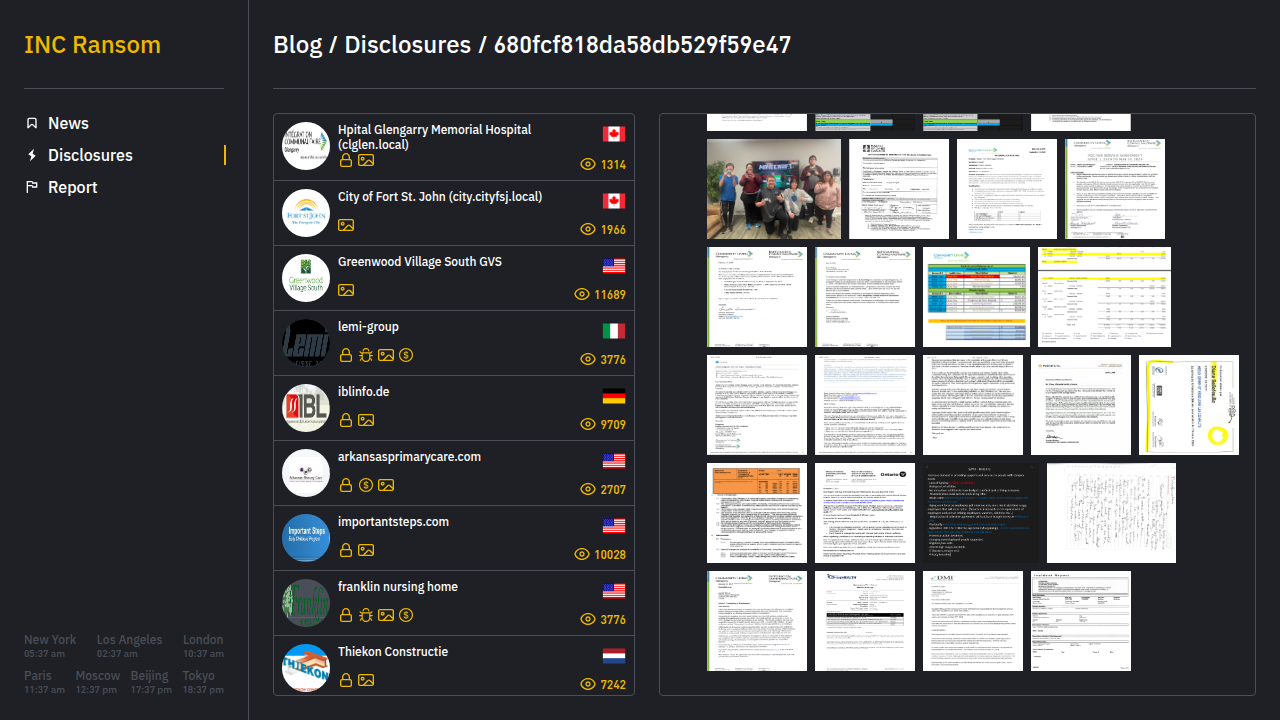
Task: Click the INC Ransom site title
Action: 92,45
